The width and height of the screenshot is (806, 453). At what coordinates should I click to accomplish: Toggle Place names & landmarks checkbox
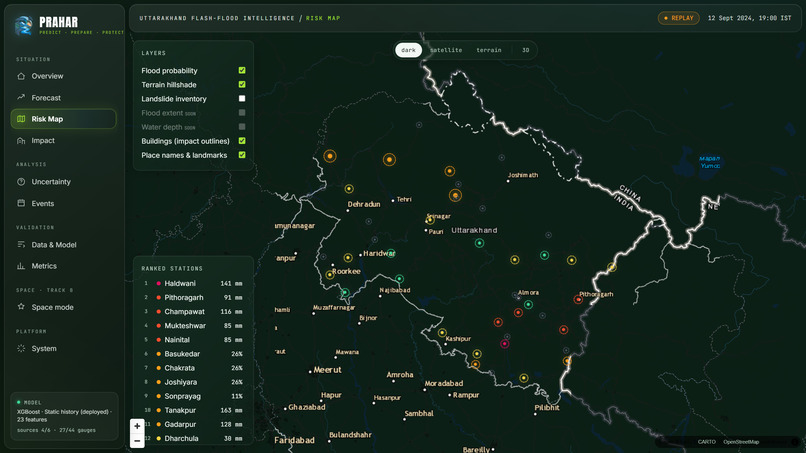tap(242, 155)
